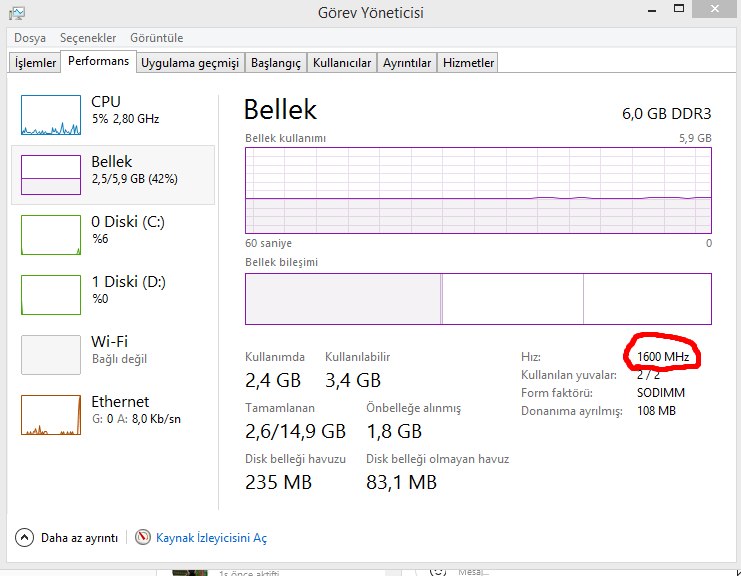Click the 1,8 GB Önbelleğe alınmış value

[394, 431]
